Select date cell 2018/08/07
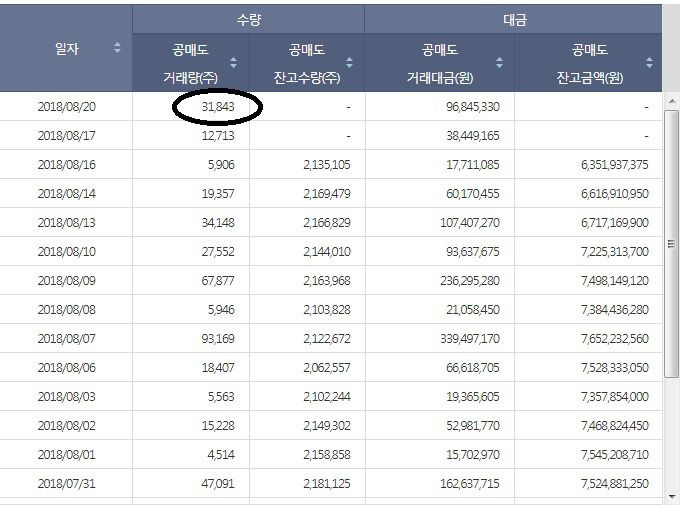This screenshot has width=681, height=505. [x=66, y=339]
